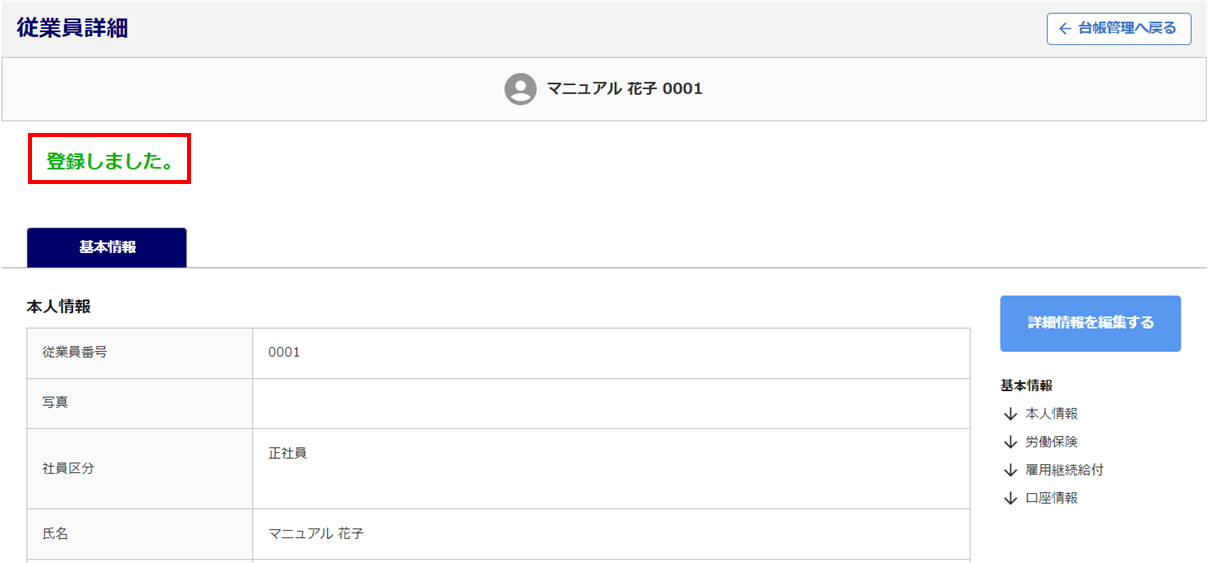Click the header name マニュアル 花子 0001
The image size is (1210, 563).
coord(624,89)
